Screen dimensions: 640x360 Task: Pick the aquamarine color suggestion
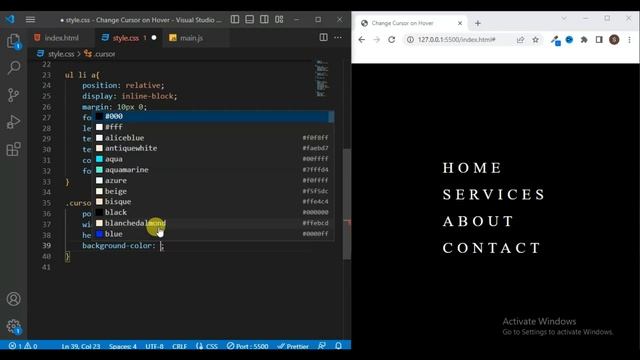coord(212,170)
